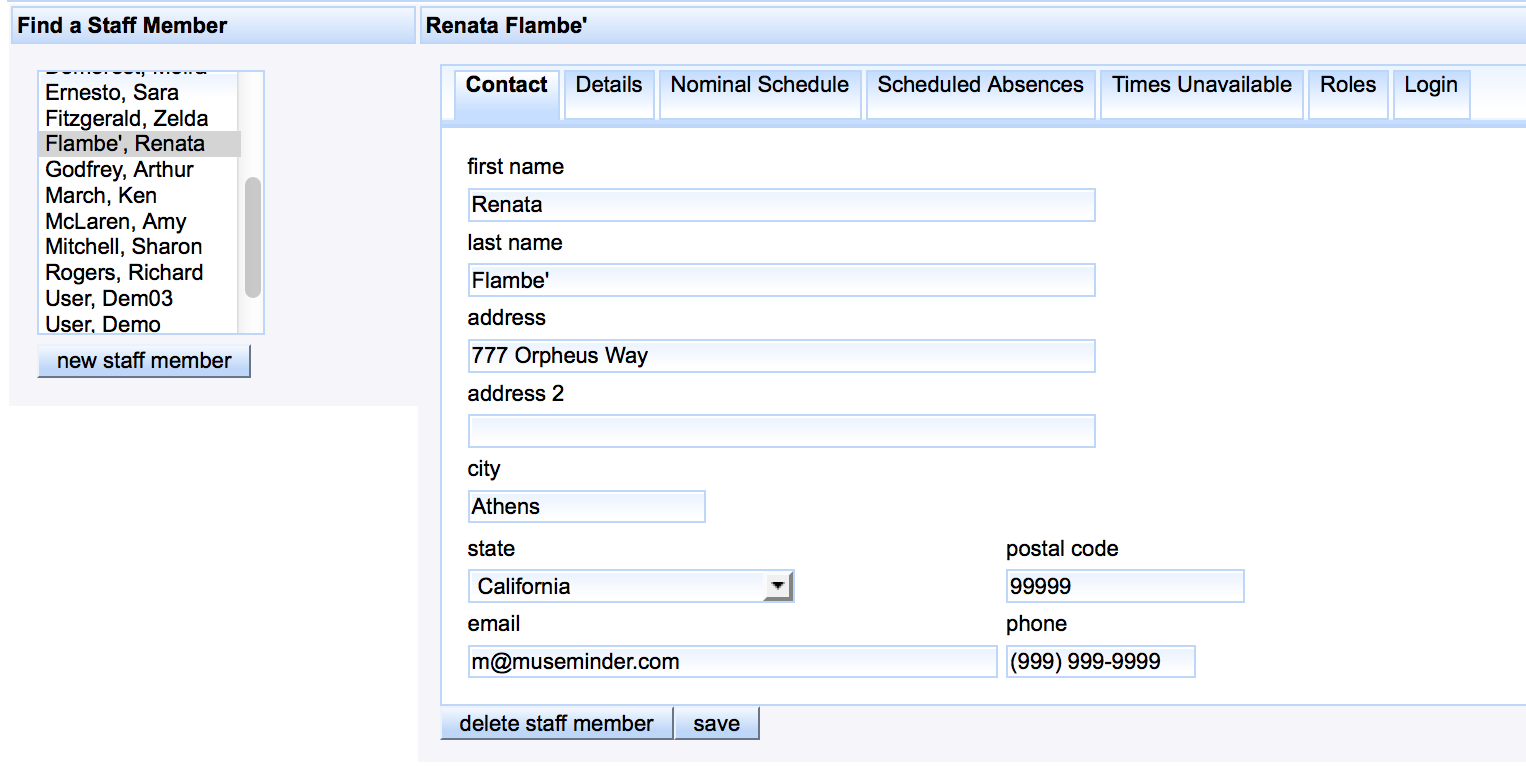This screenshot has height=766, width=1526.
Task: Select Rogers, Richard in staff list
Action: coord(124,273)
